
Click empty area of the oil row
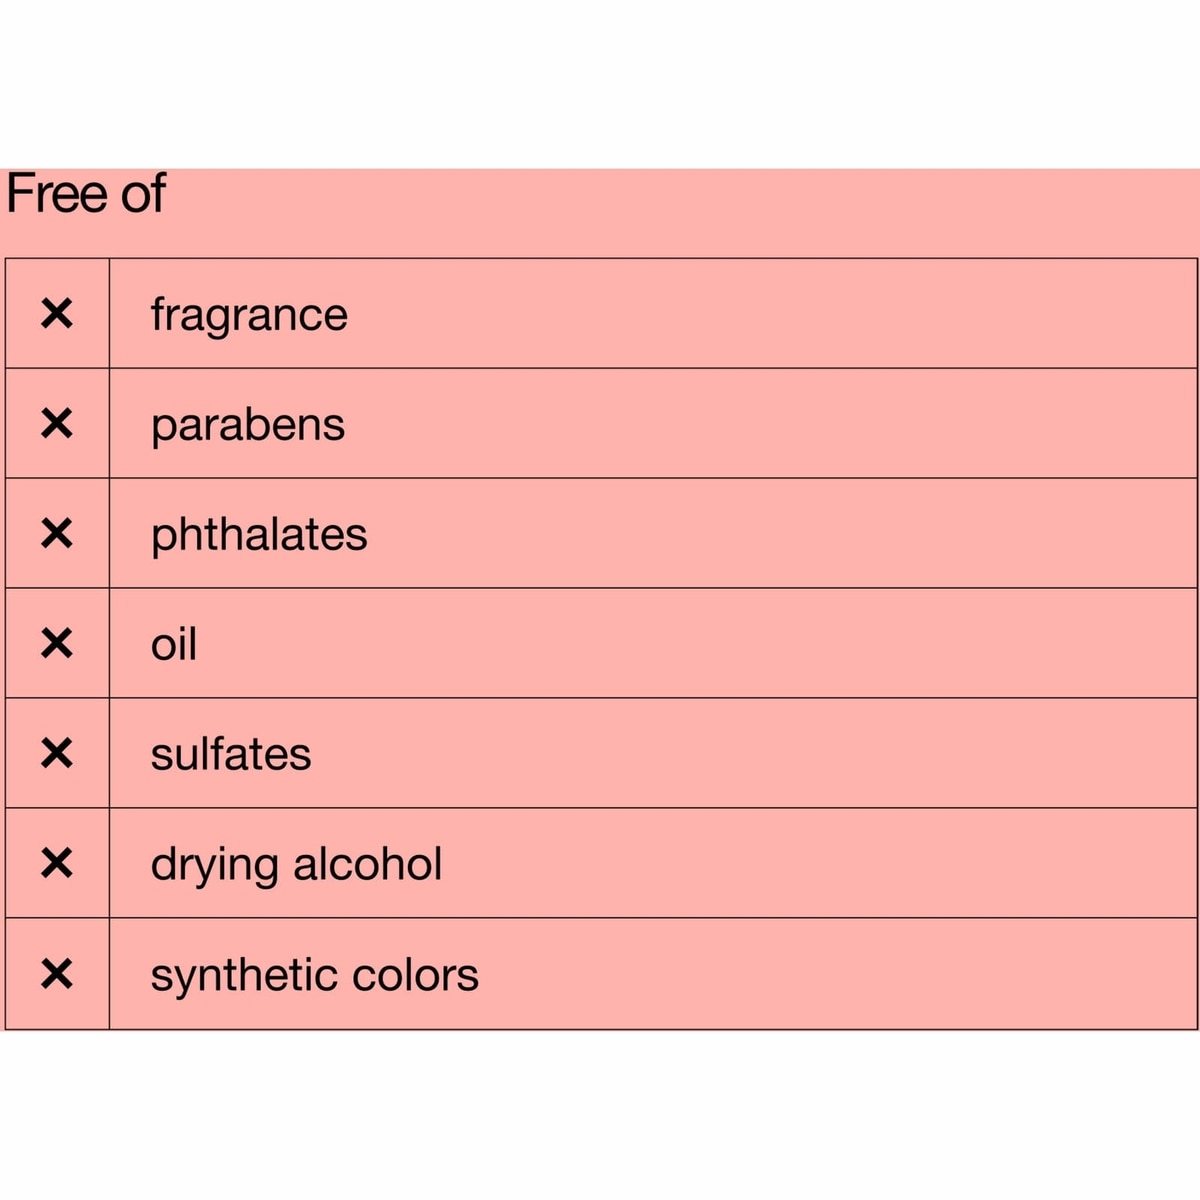700,644
